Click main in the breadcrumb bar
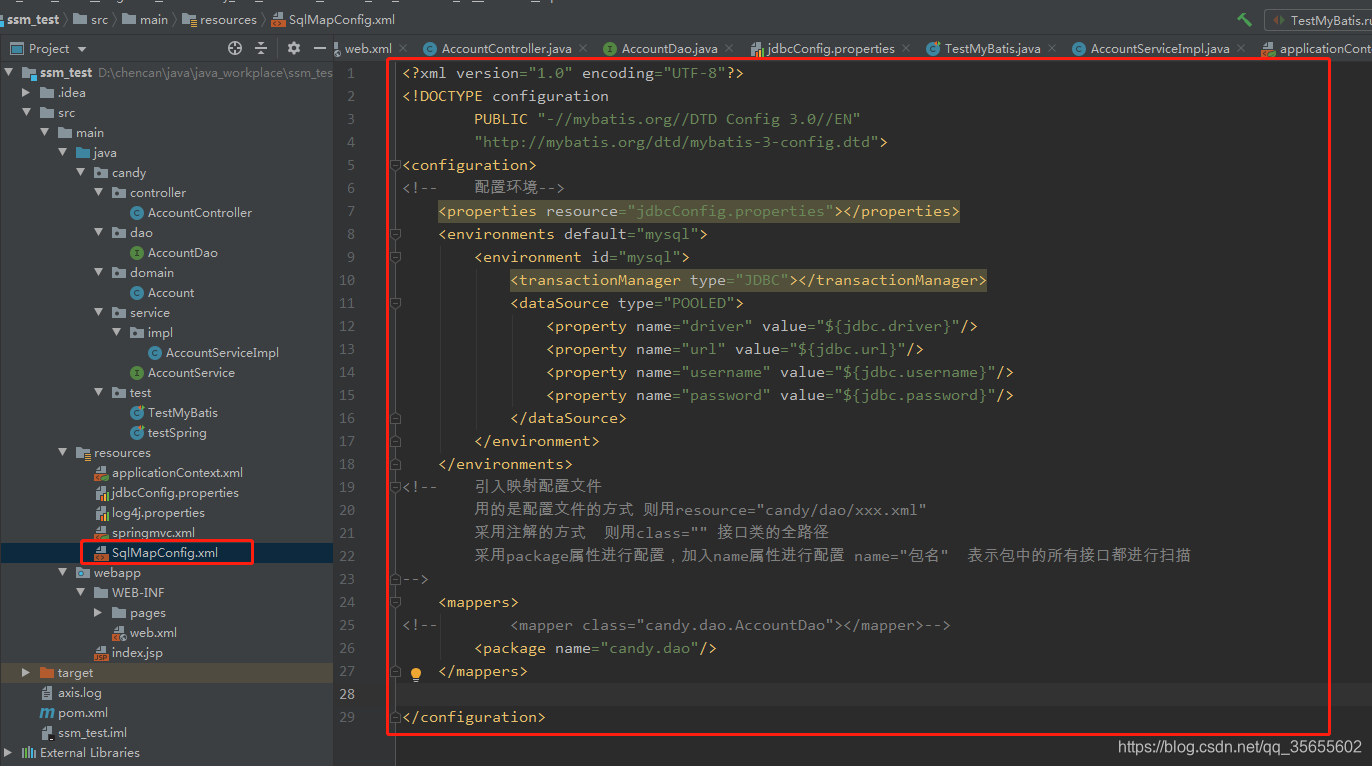The width and height of the screenshot is (1372, 766). pyautogui.click(x=153, y=20)
